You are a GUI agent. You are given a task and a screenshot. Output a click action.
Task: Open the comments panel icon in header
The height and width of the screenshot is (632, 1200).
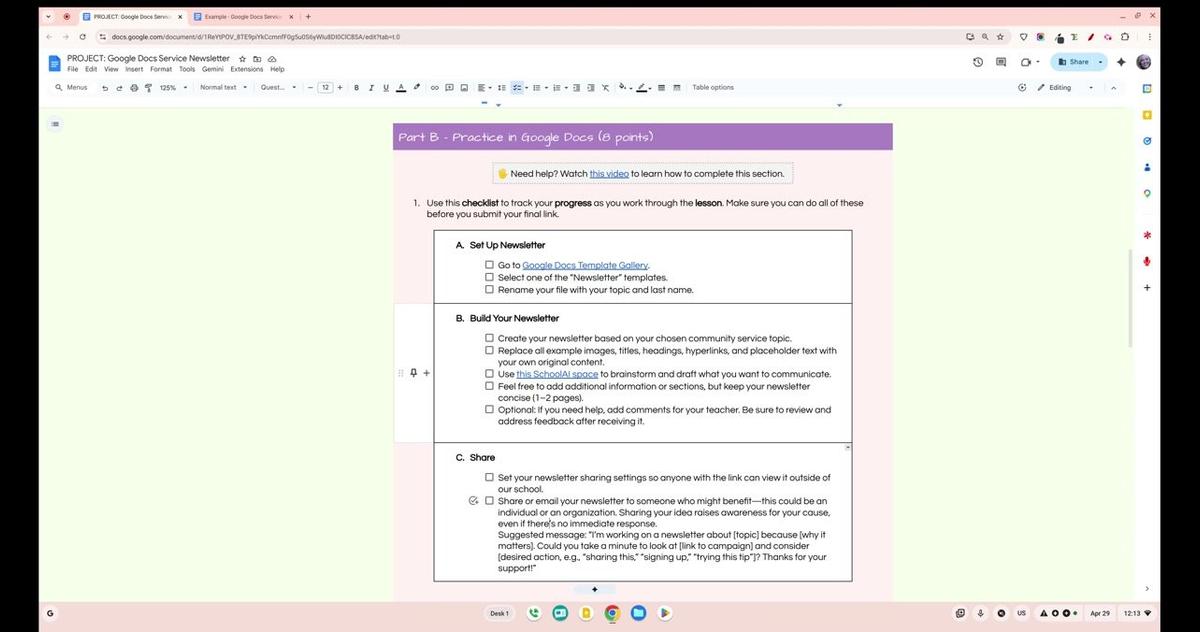click(1001, 62)
